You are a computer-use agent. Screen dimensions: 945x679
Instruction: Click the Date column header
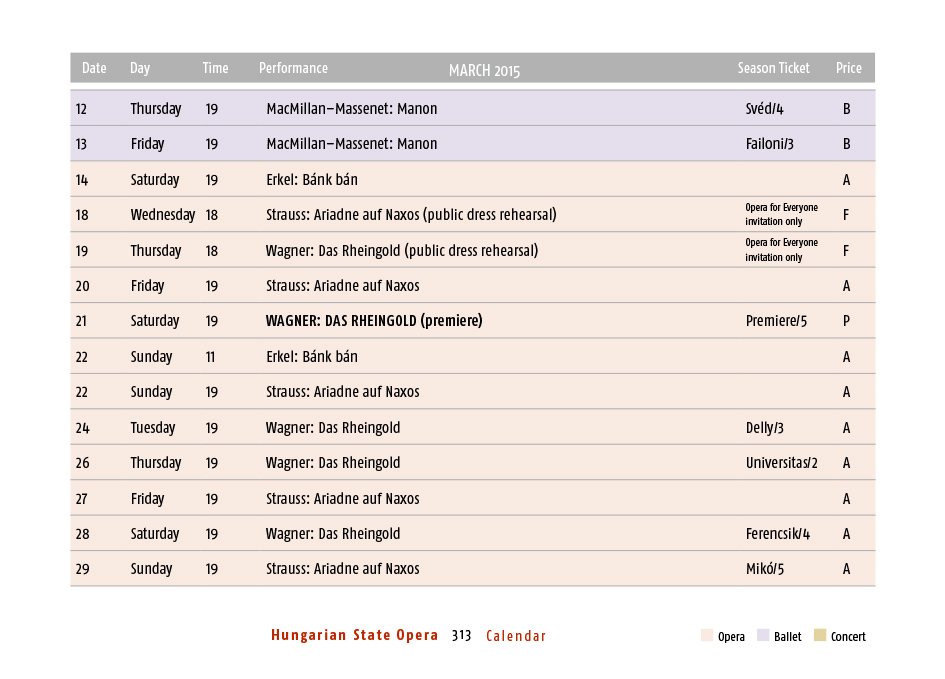coord(94,68)
